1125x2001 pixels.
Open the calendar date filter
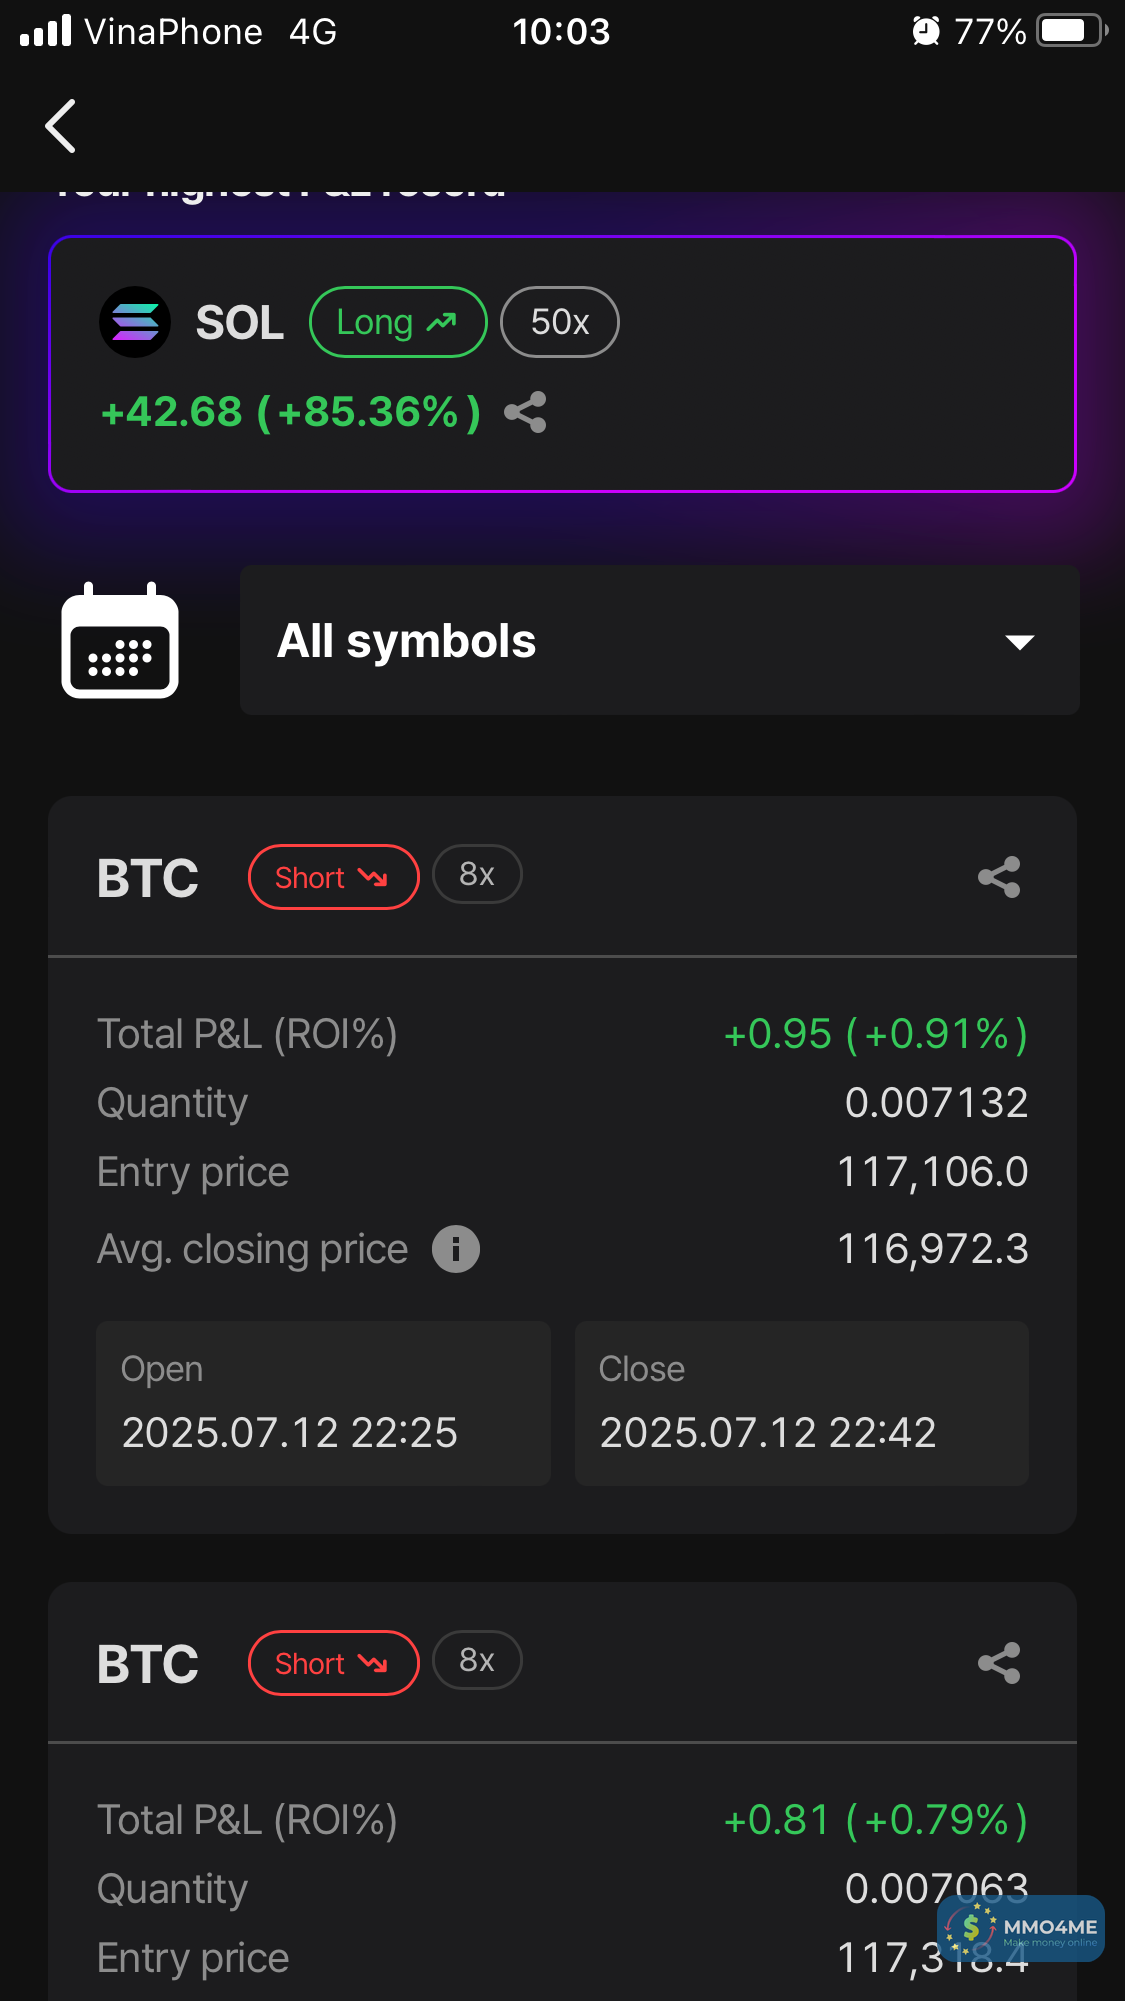[120, 641]
